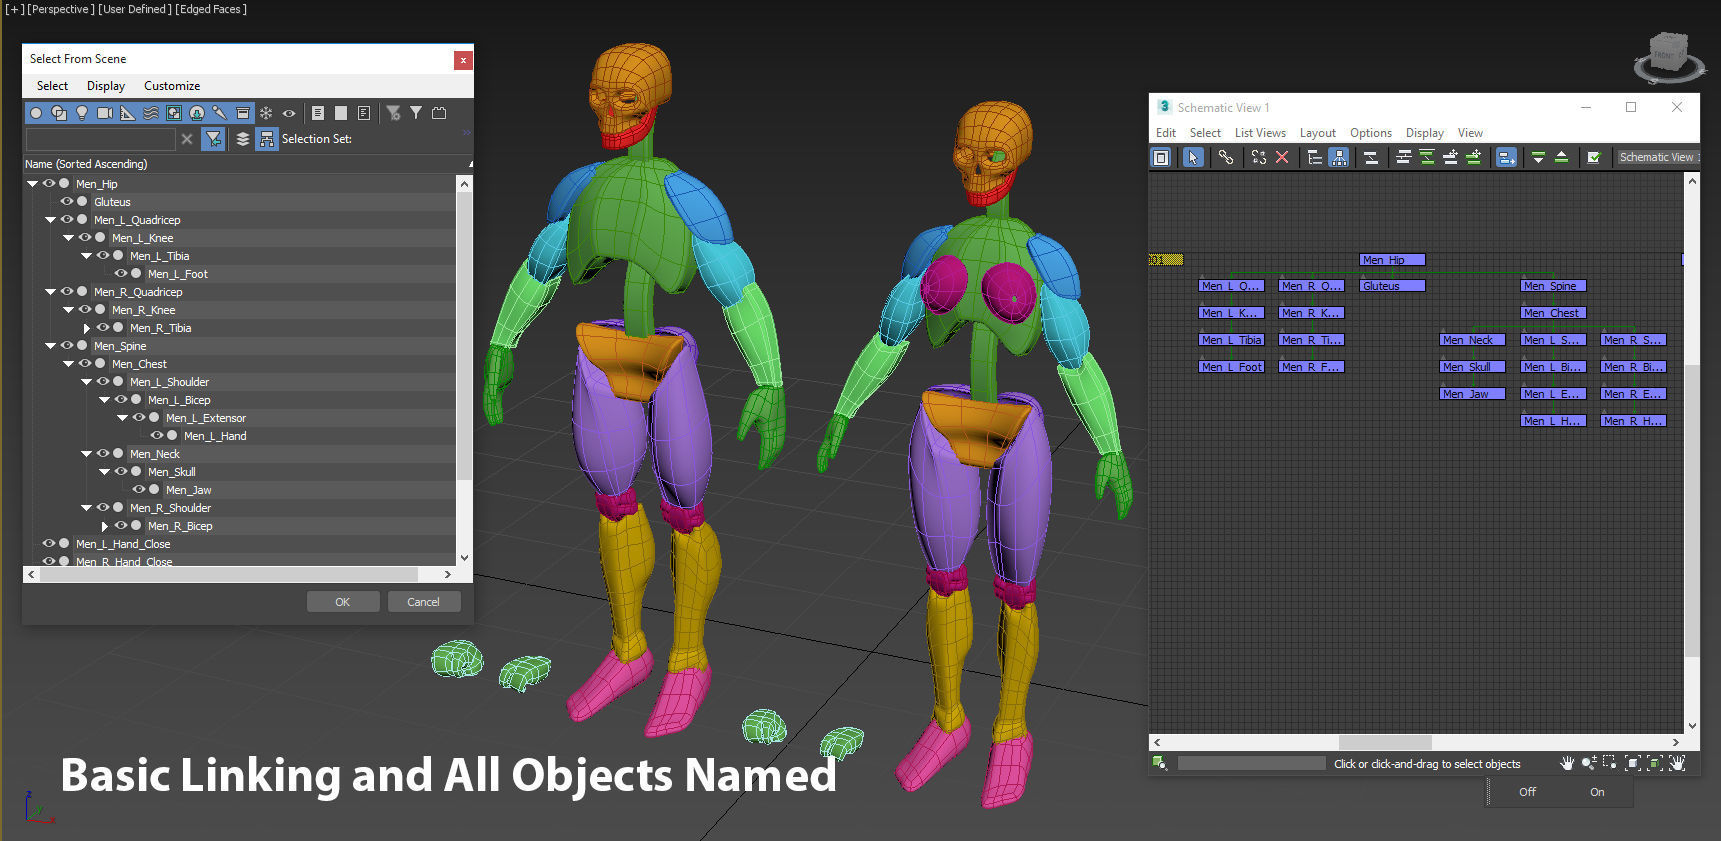Screen dimensions: 1721x841
Task: Click Schematic View horizontal scrollbar thumb
Action: pyautogui.click(x=1385, y=742)
